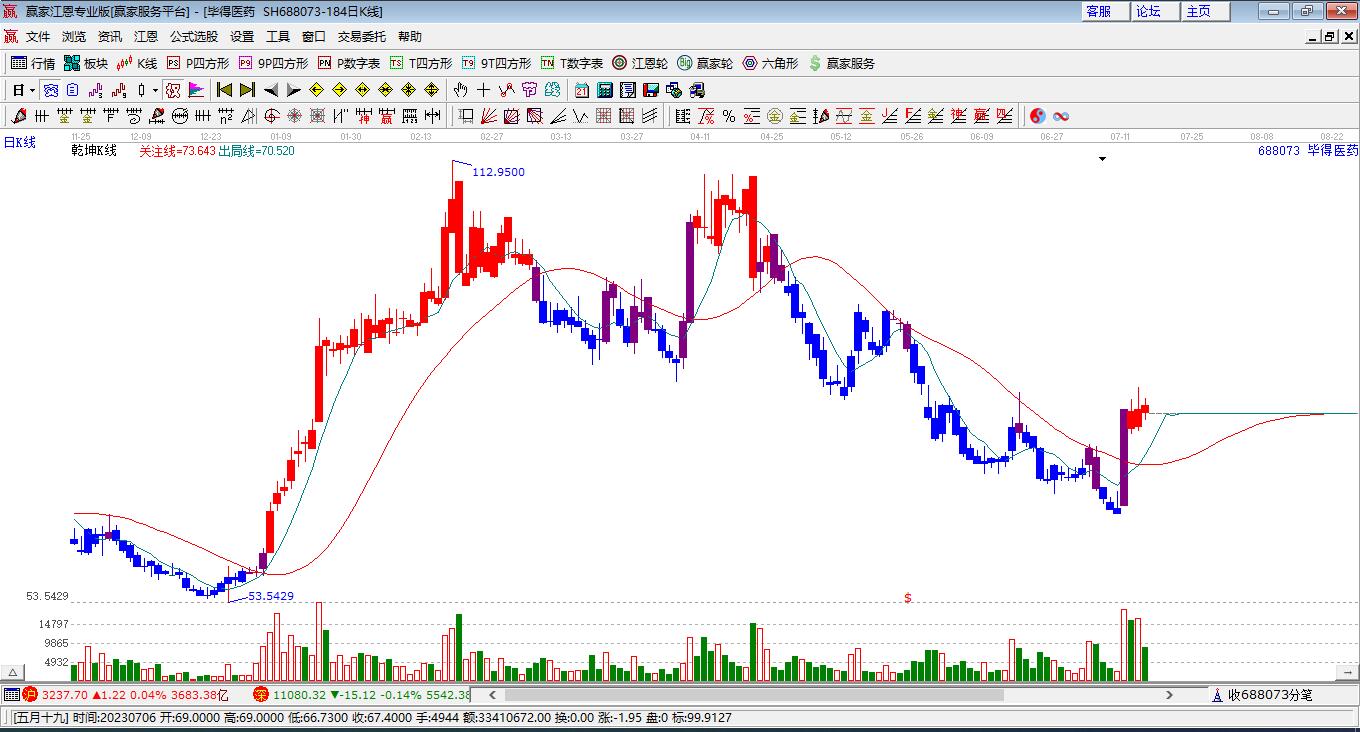Click the 主页 button
1360x732 pixels.
coord(1205,11)
